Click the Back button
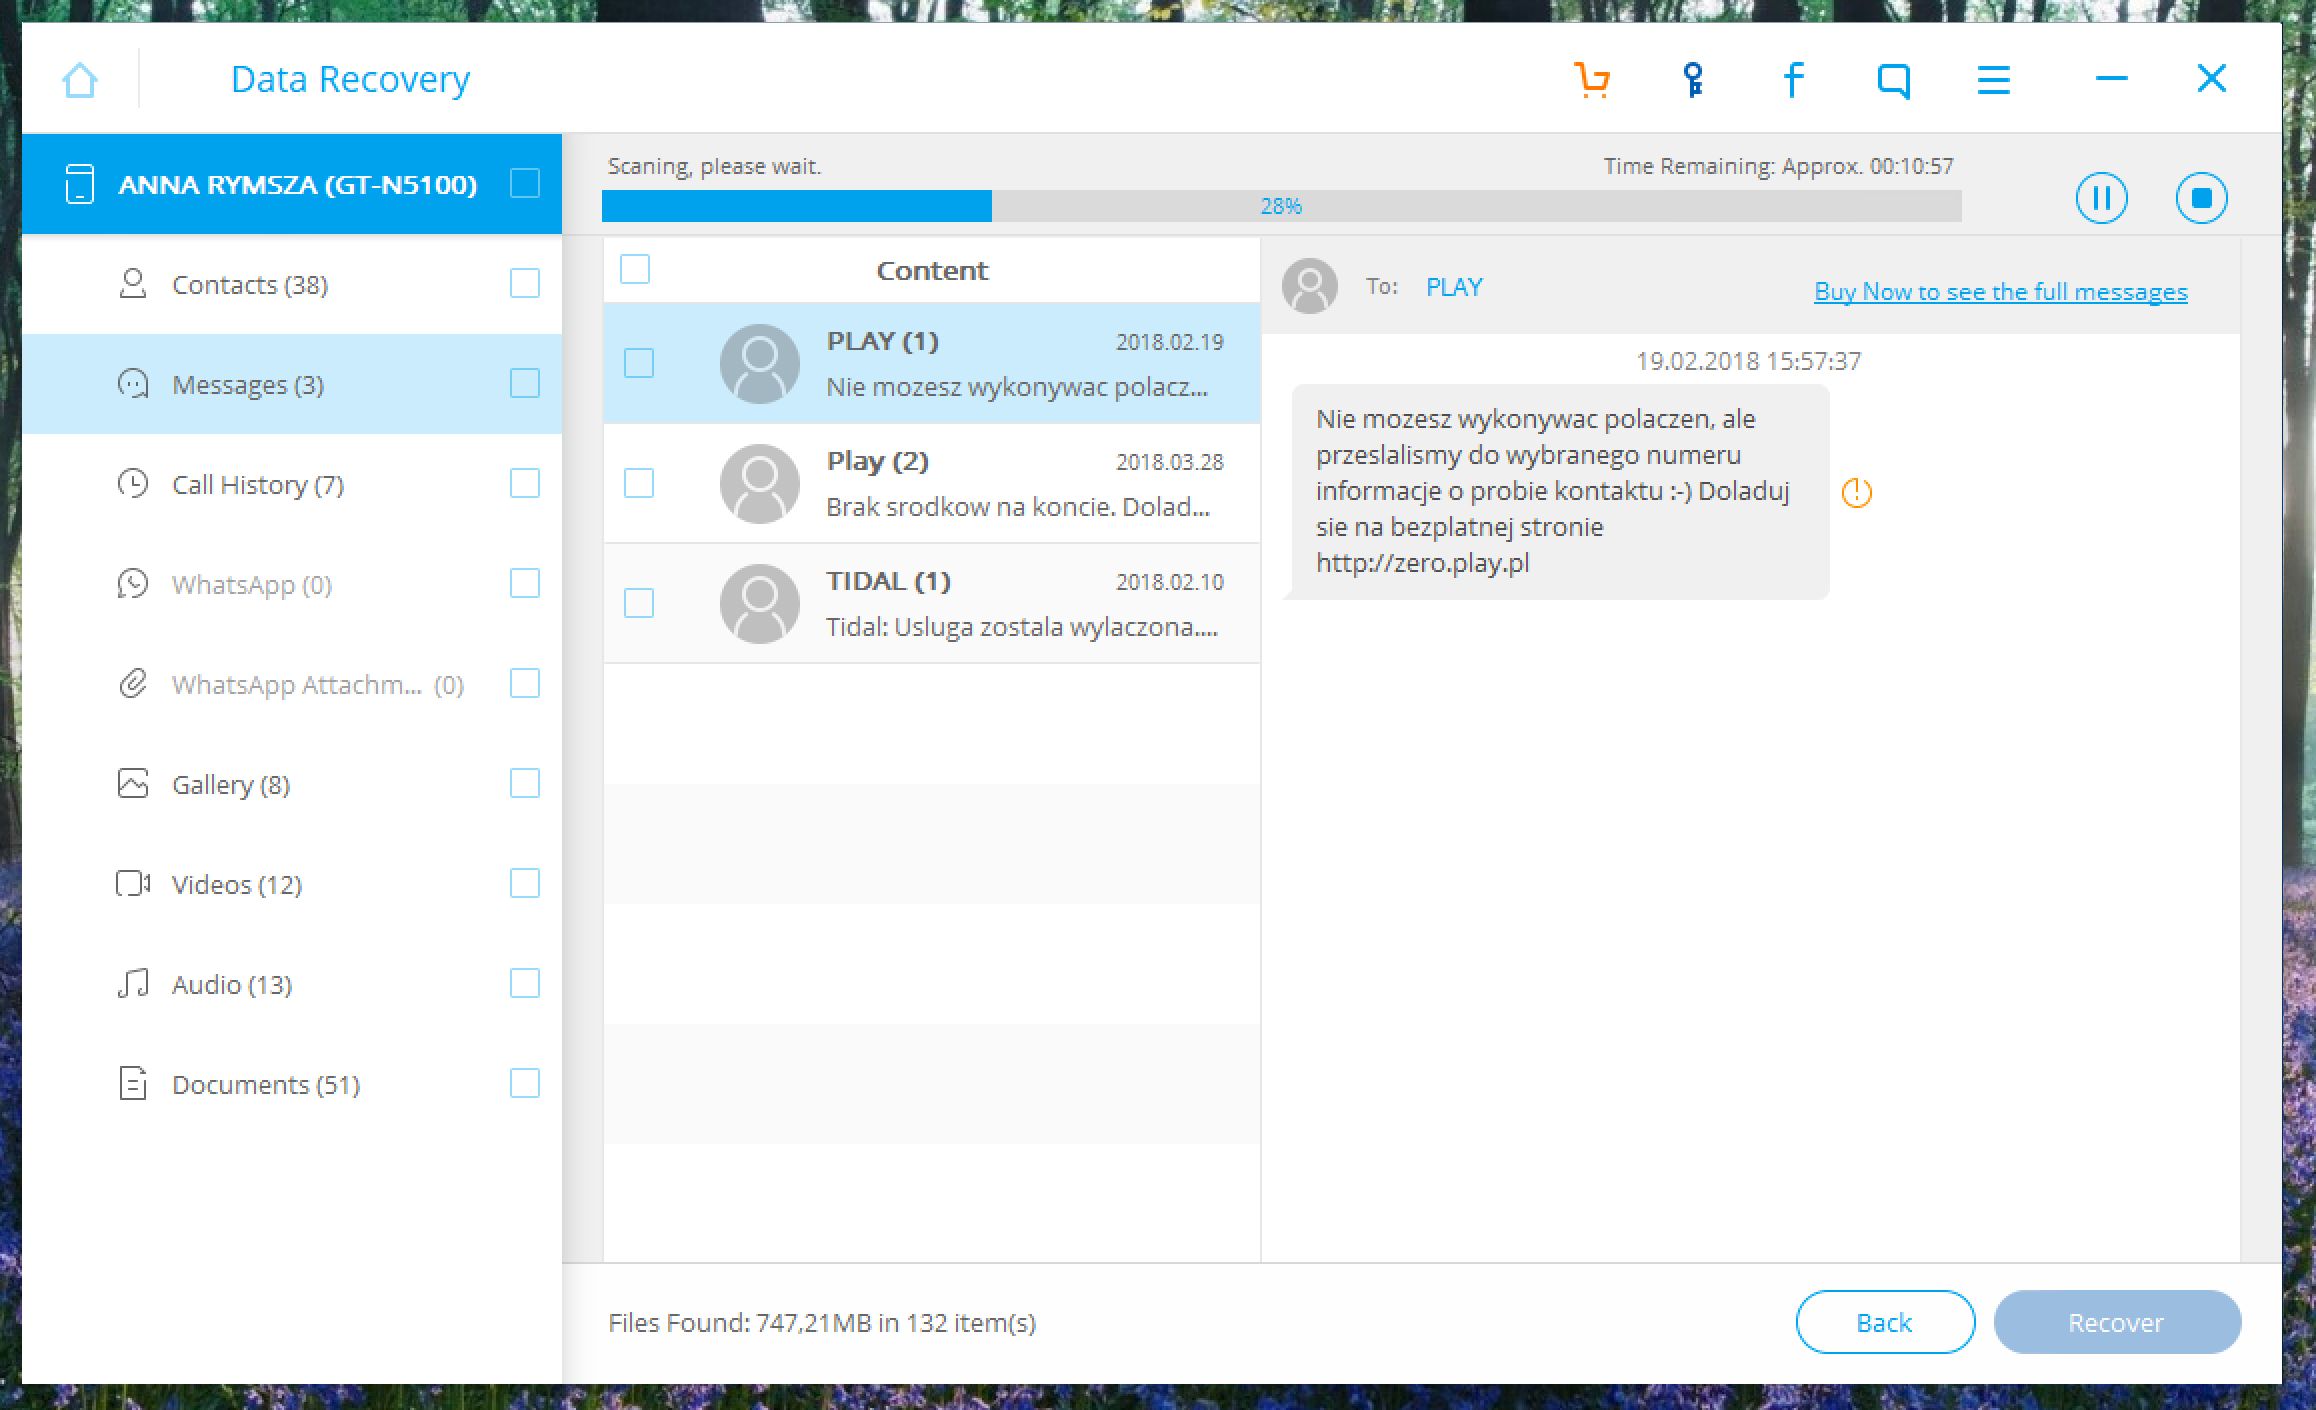Image resolution: width=2316 pixels, height=1410 pixels. point(1885,1322)
